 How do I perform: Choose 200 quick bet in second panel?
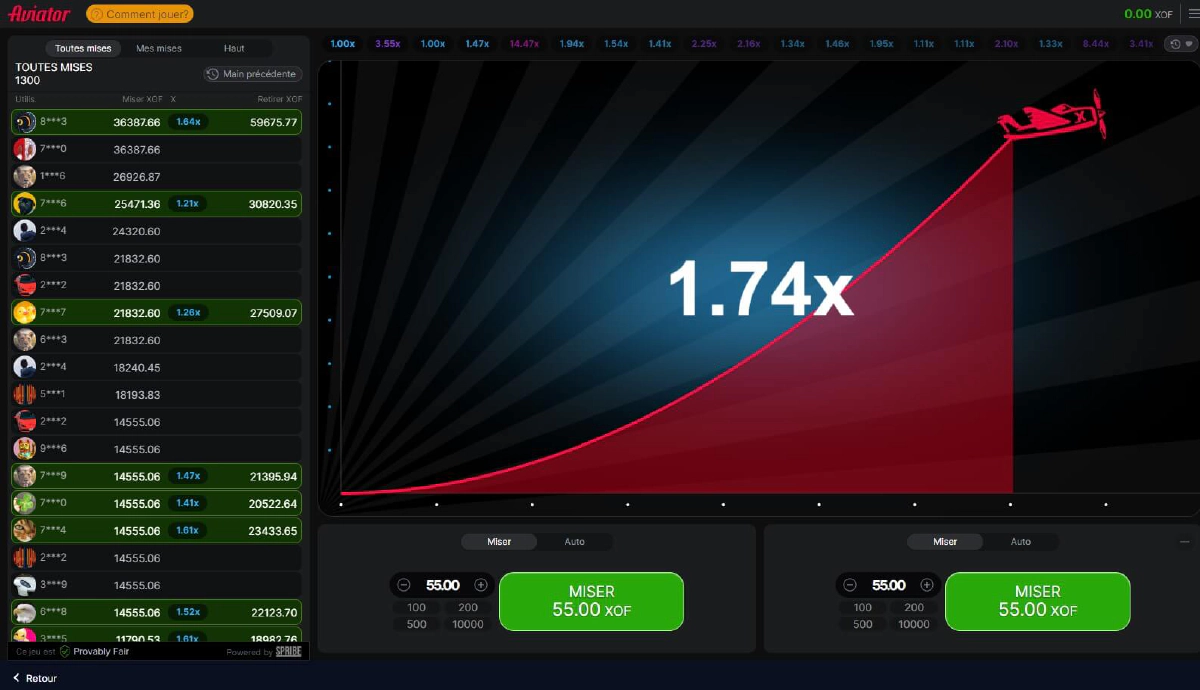point(914,607)
